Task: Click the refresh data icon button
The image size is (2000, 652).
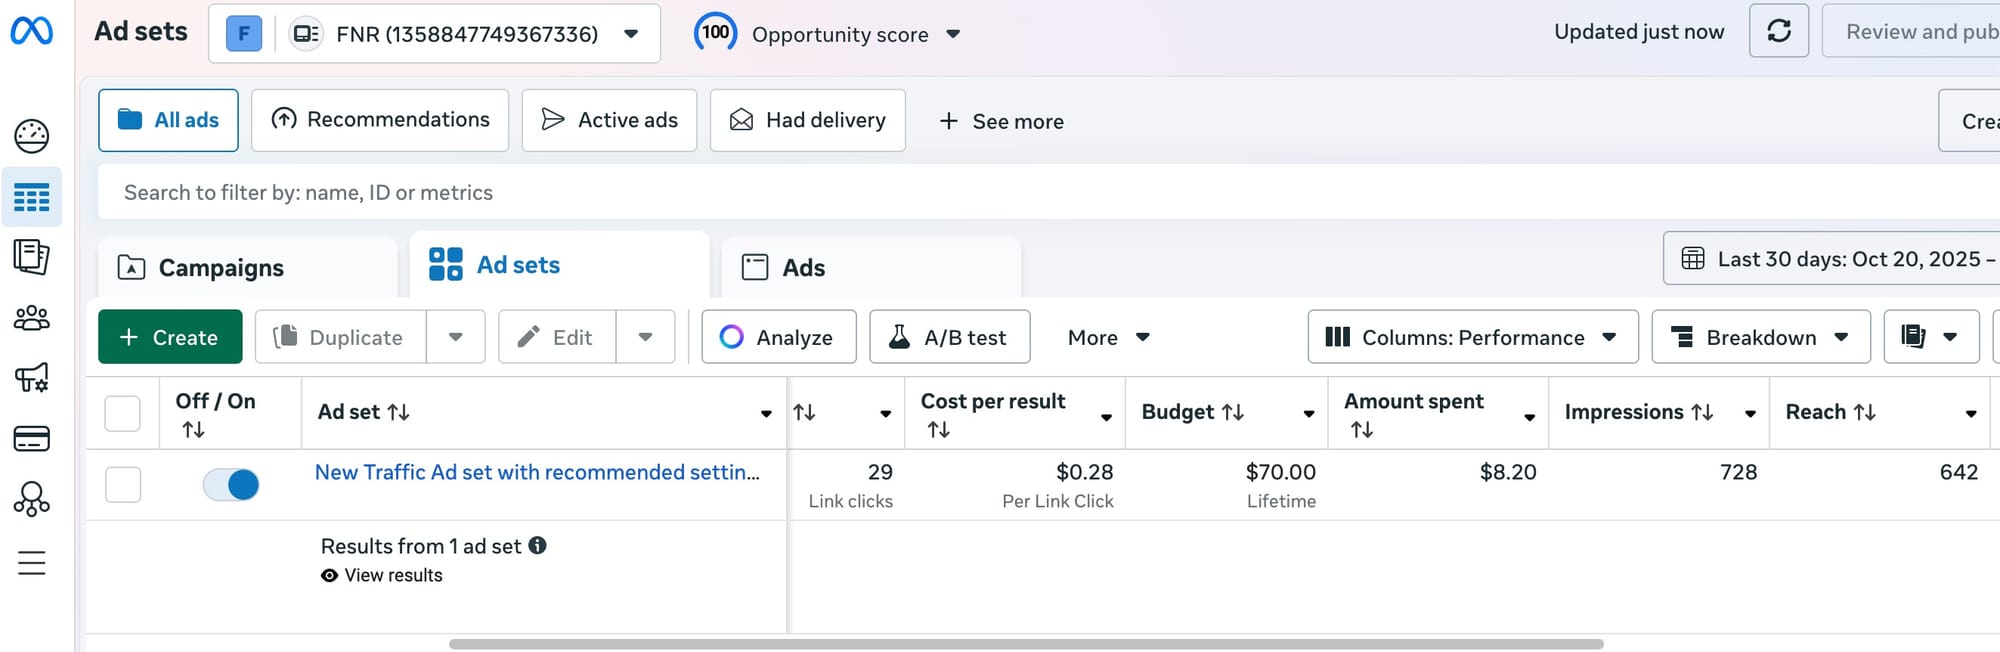Action: coord(1778,31)
